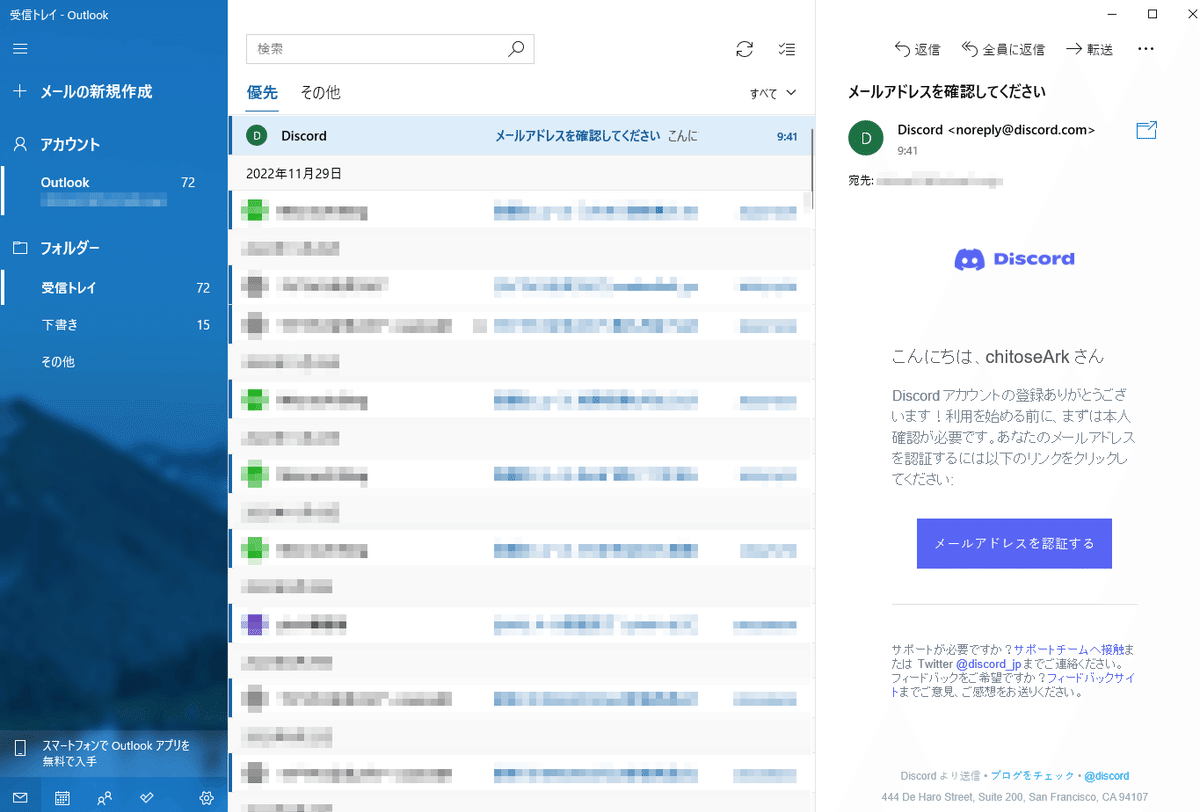The image size is (1200, 812).
Task: Open the Discord message in the list
Action: (x=521, y=136)
